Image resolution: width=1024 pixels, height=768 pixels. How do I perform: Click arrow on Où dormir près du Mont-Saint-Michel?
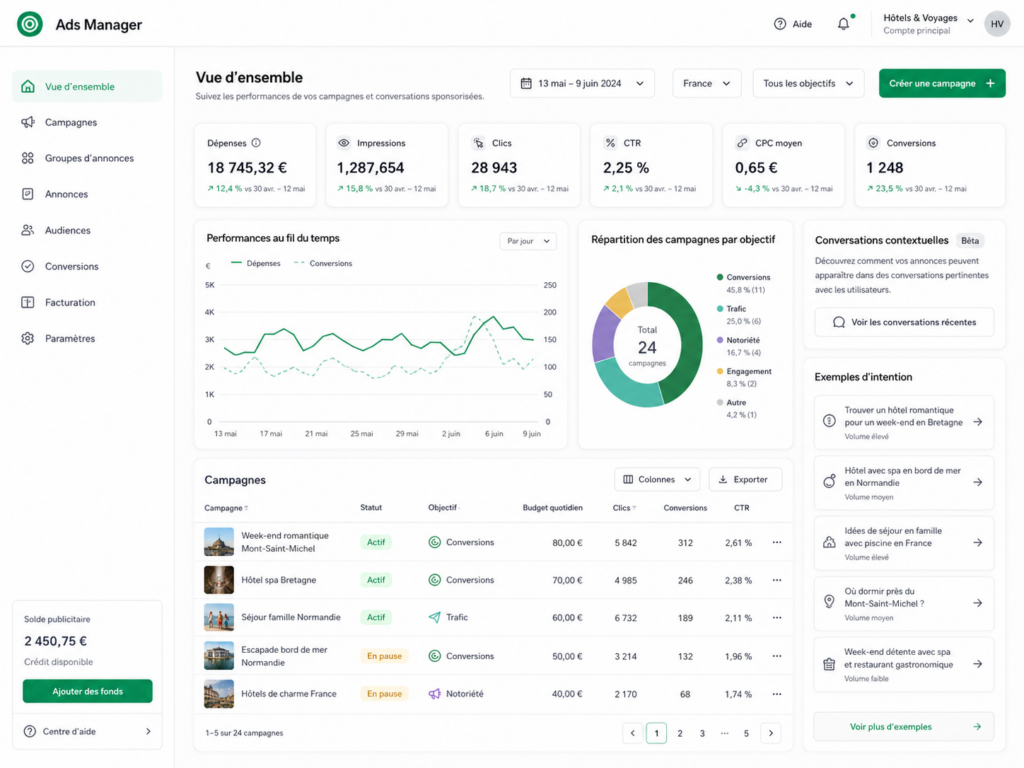[978, 603]
